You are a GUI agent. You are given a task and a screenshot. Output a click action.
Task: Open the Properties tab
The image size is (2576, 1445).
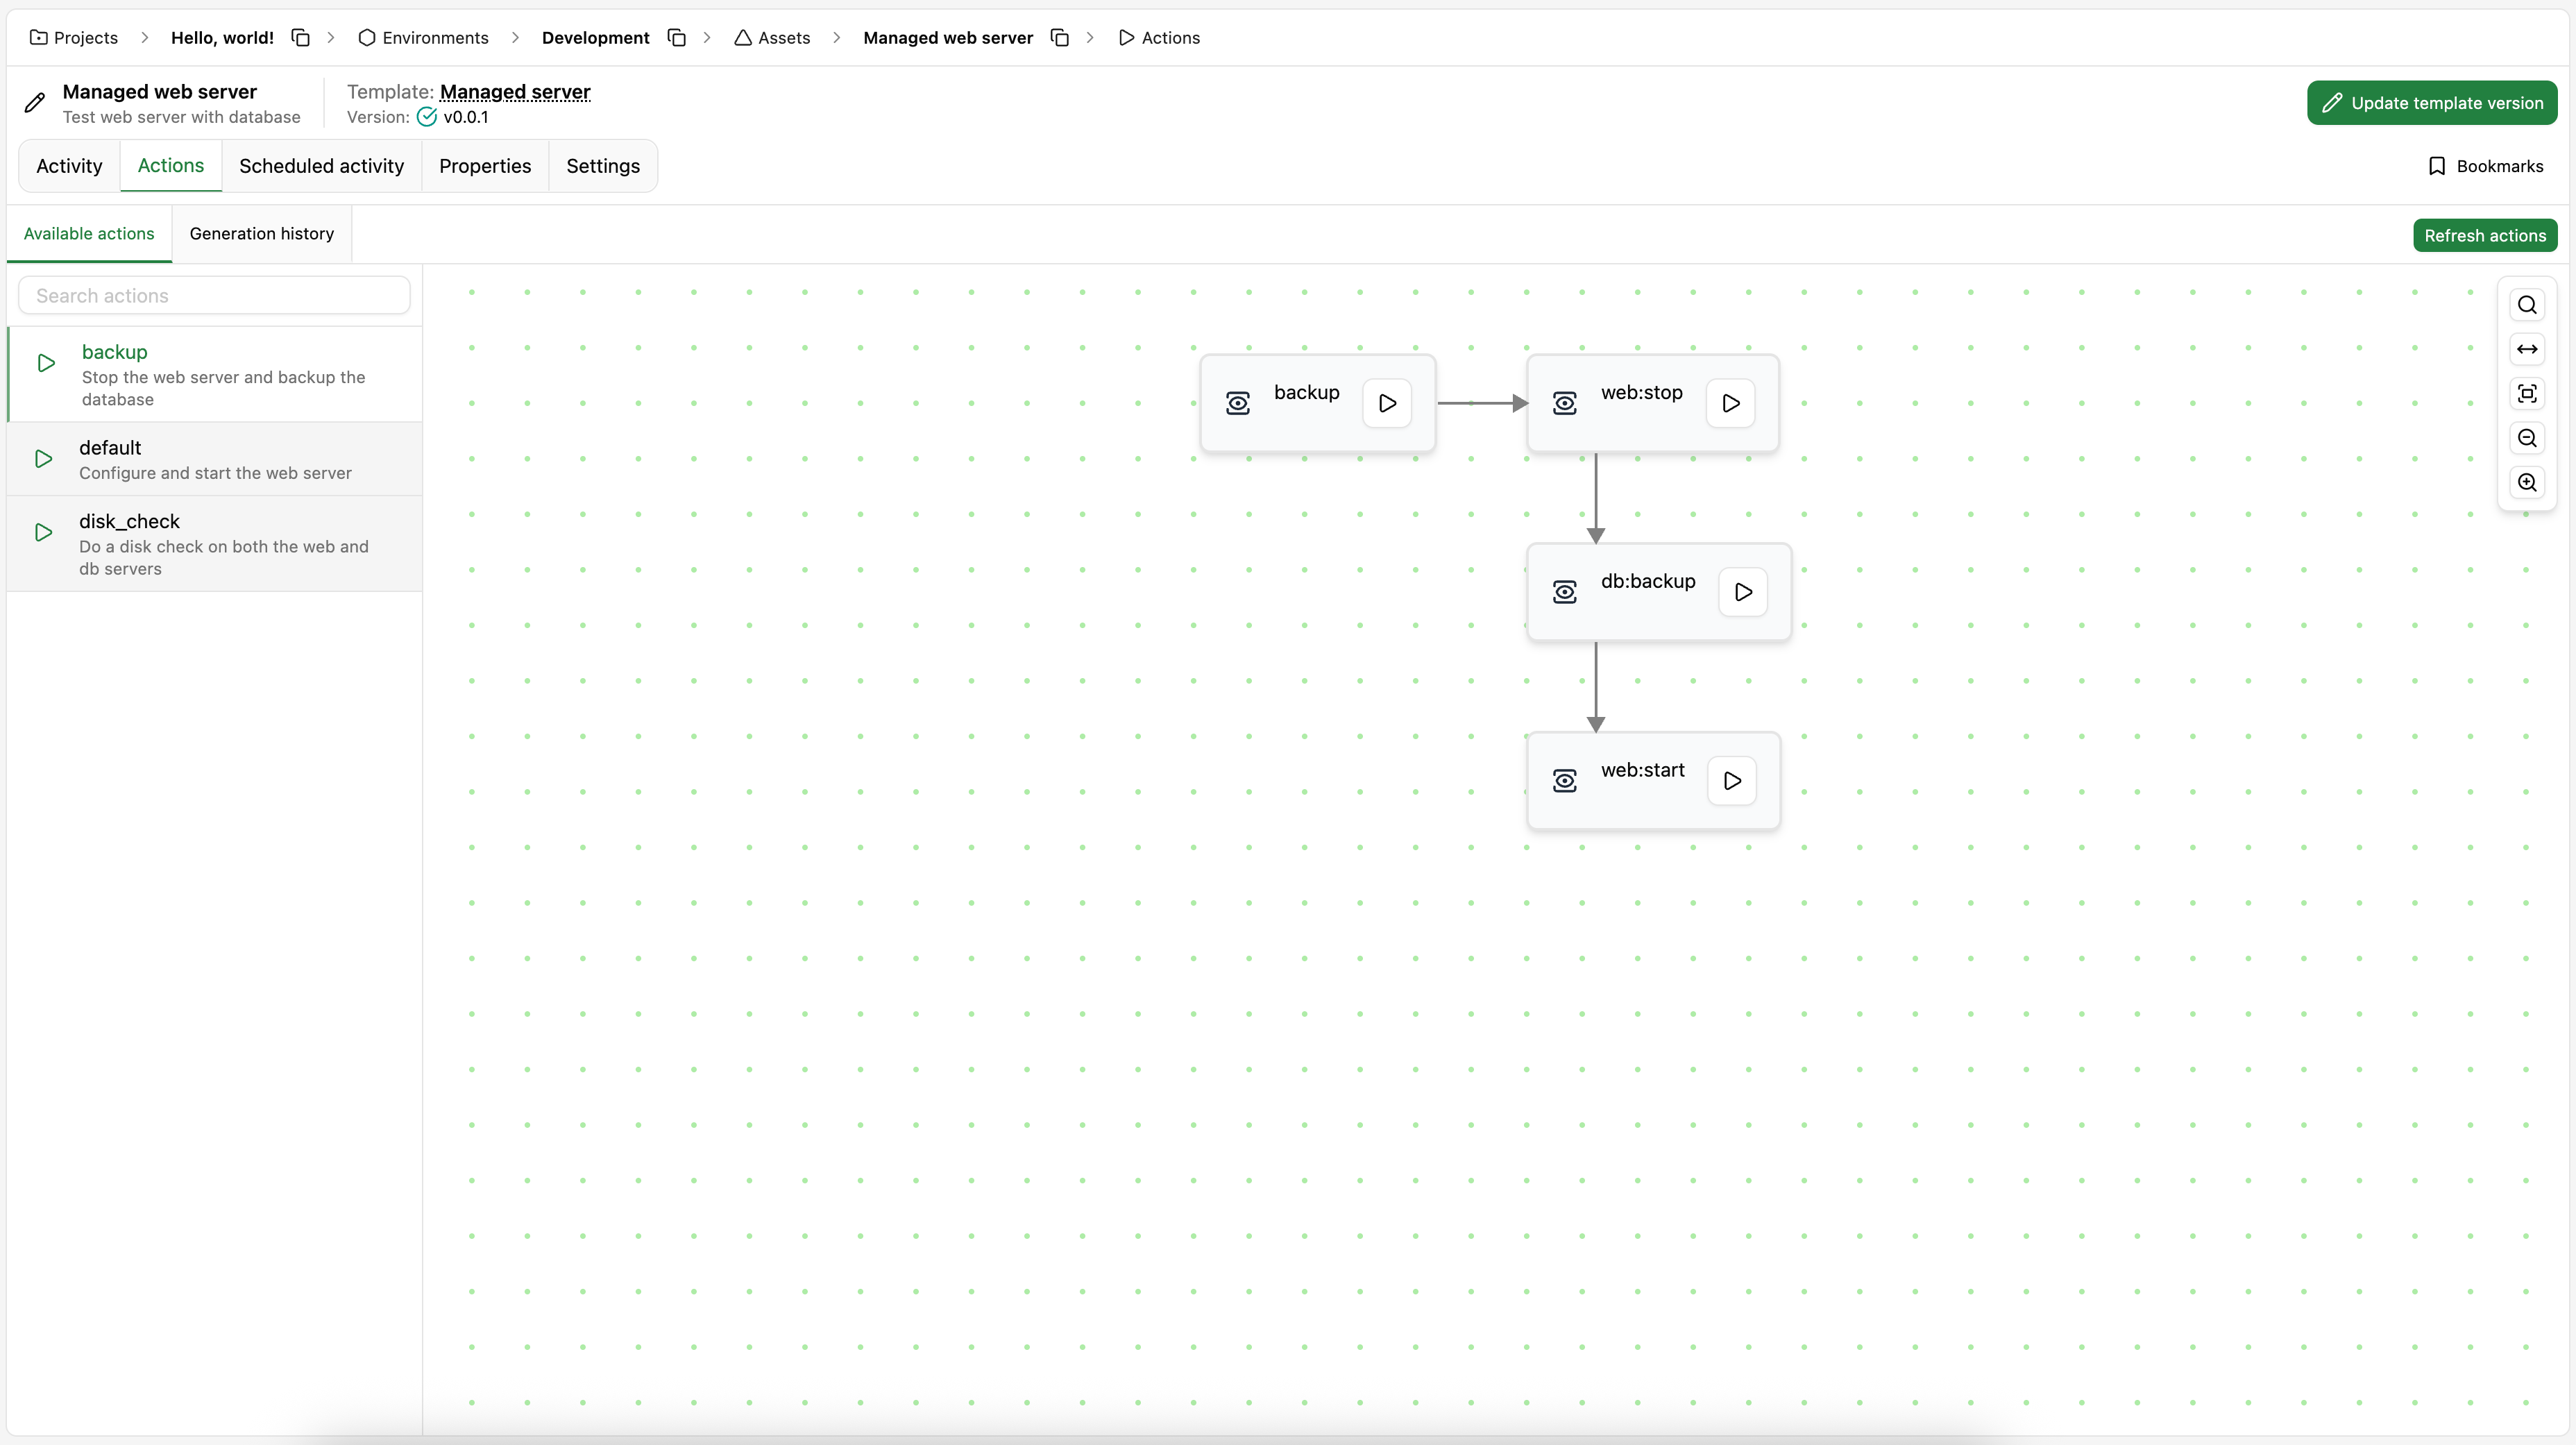click(x=485, y=166)
